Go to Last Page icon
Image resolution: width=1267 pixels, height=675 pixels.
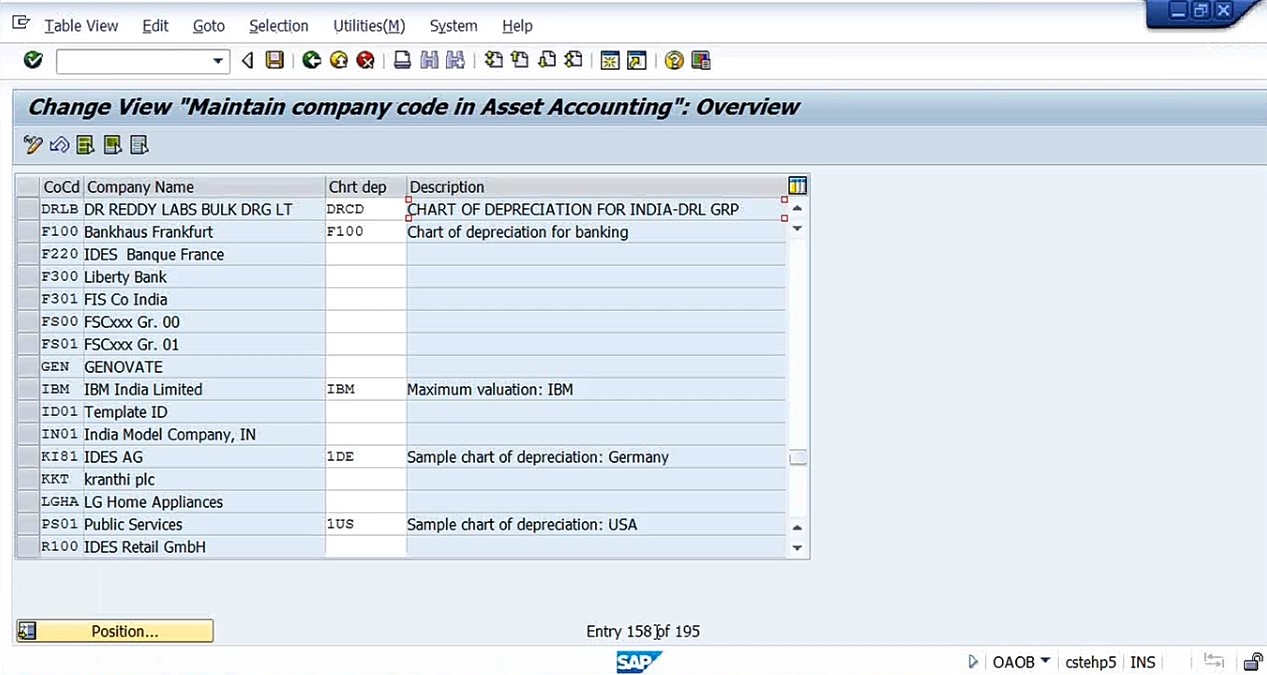coord(574,61)
